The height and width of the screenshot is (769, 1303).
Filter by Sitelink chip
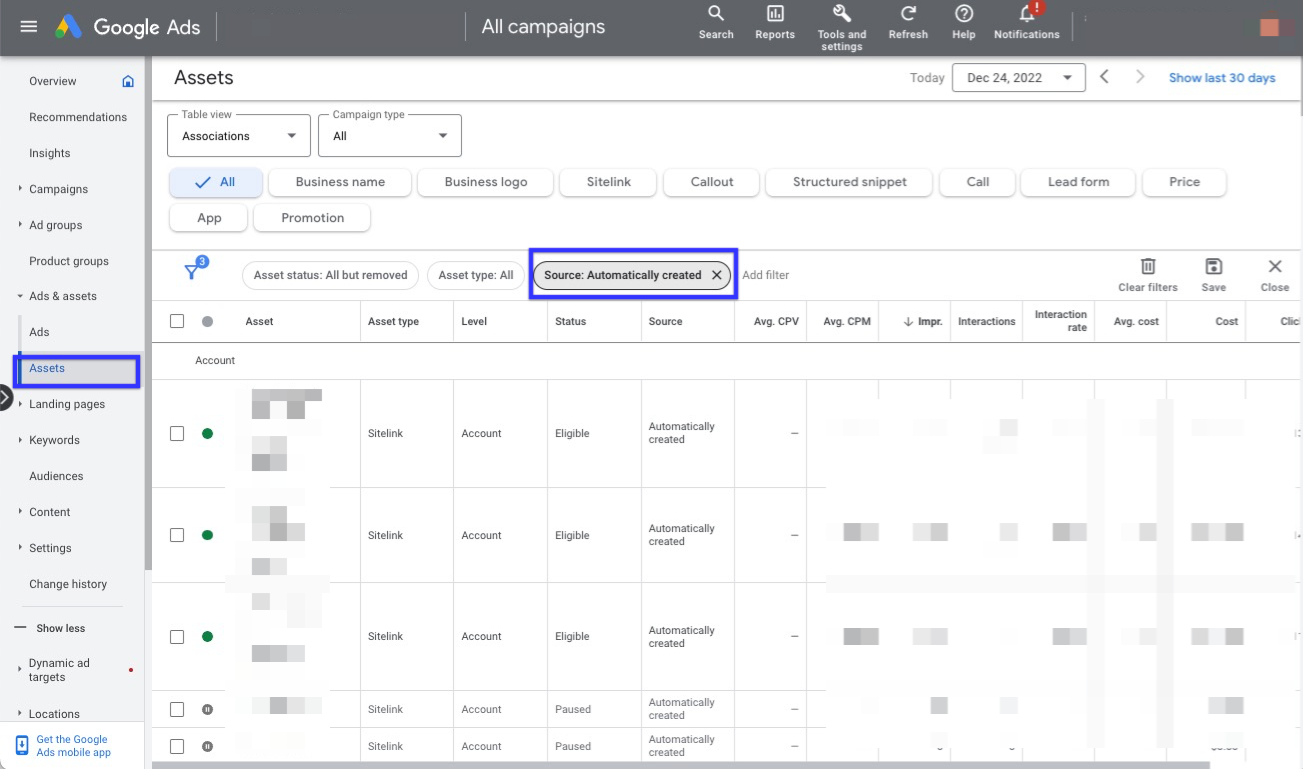609,182
